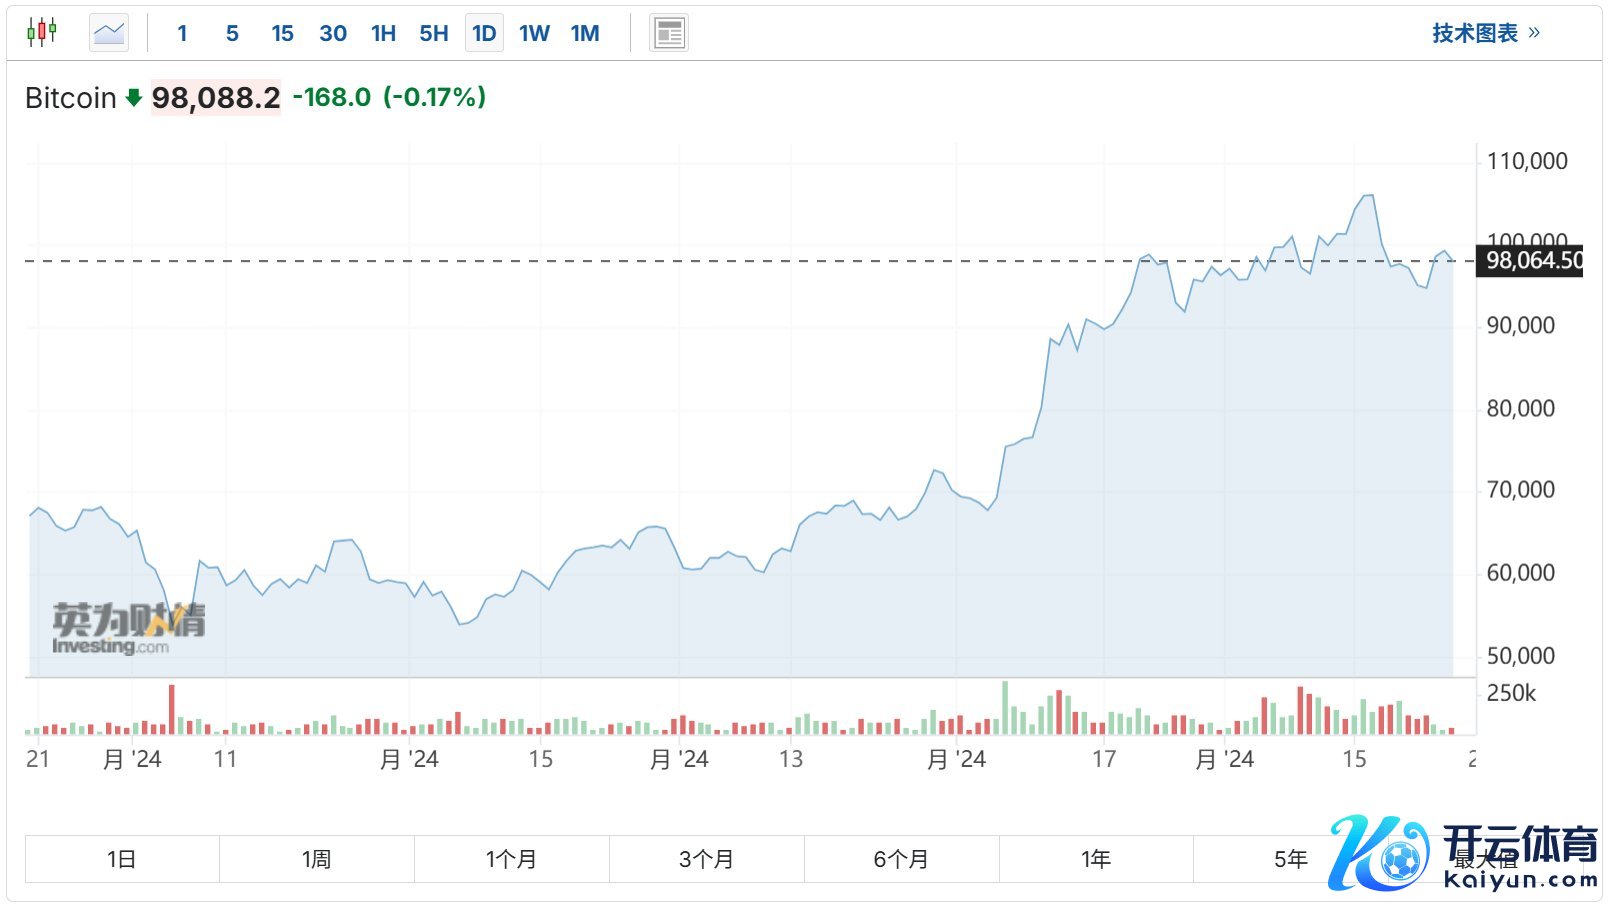Screen dimensions: 1613x913
Task: Click the green down arrow beside Bitcoin
Action: tap(134, 98)
